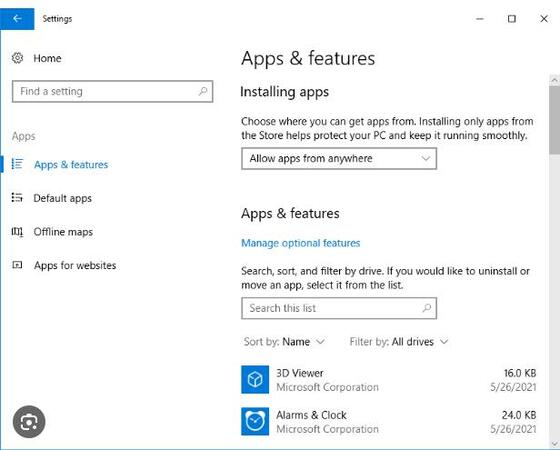The height and width of the screenshot is (450, 560).
Task: Click the Apps for websites icon
Action: click(17, 265)
